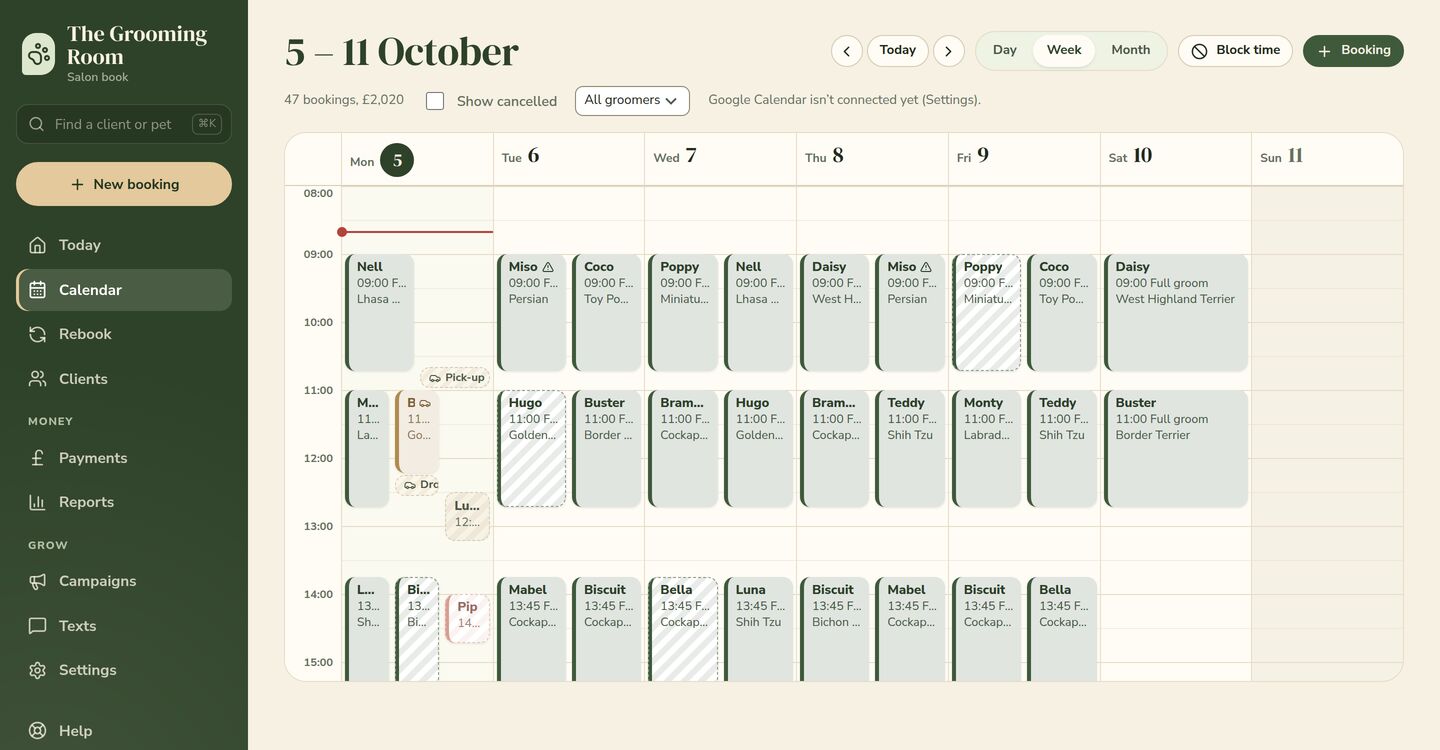Click the Reports bar chart icon
Screen dimensions: 1440x750
point(37,502)
